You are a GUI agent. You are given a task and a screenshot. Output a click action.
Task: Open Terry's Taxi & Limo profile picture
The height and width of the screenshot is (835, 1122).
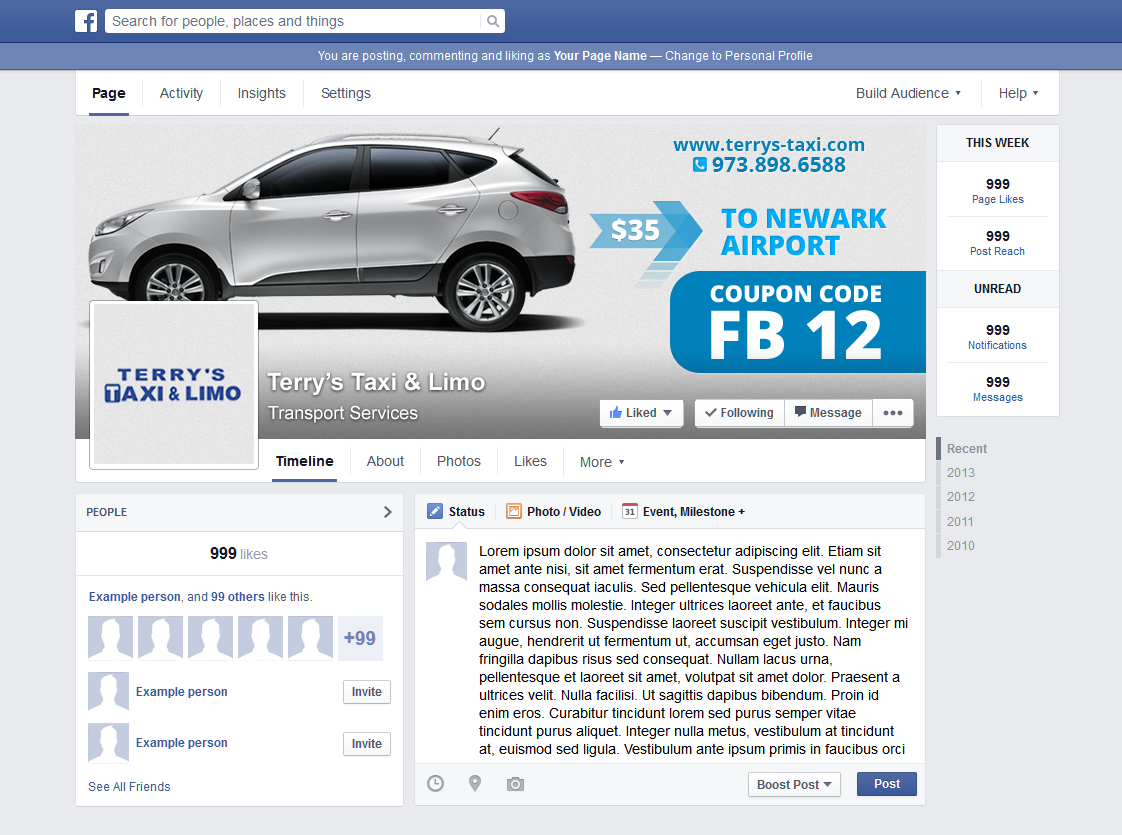174,385
